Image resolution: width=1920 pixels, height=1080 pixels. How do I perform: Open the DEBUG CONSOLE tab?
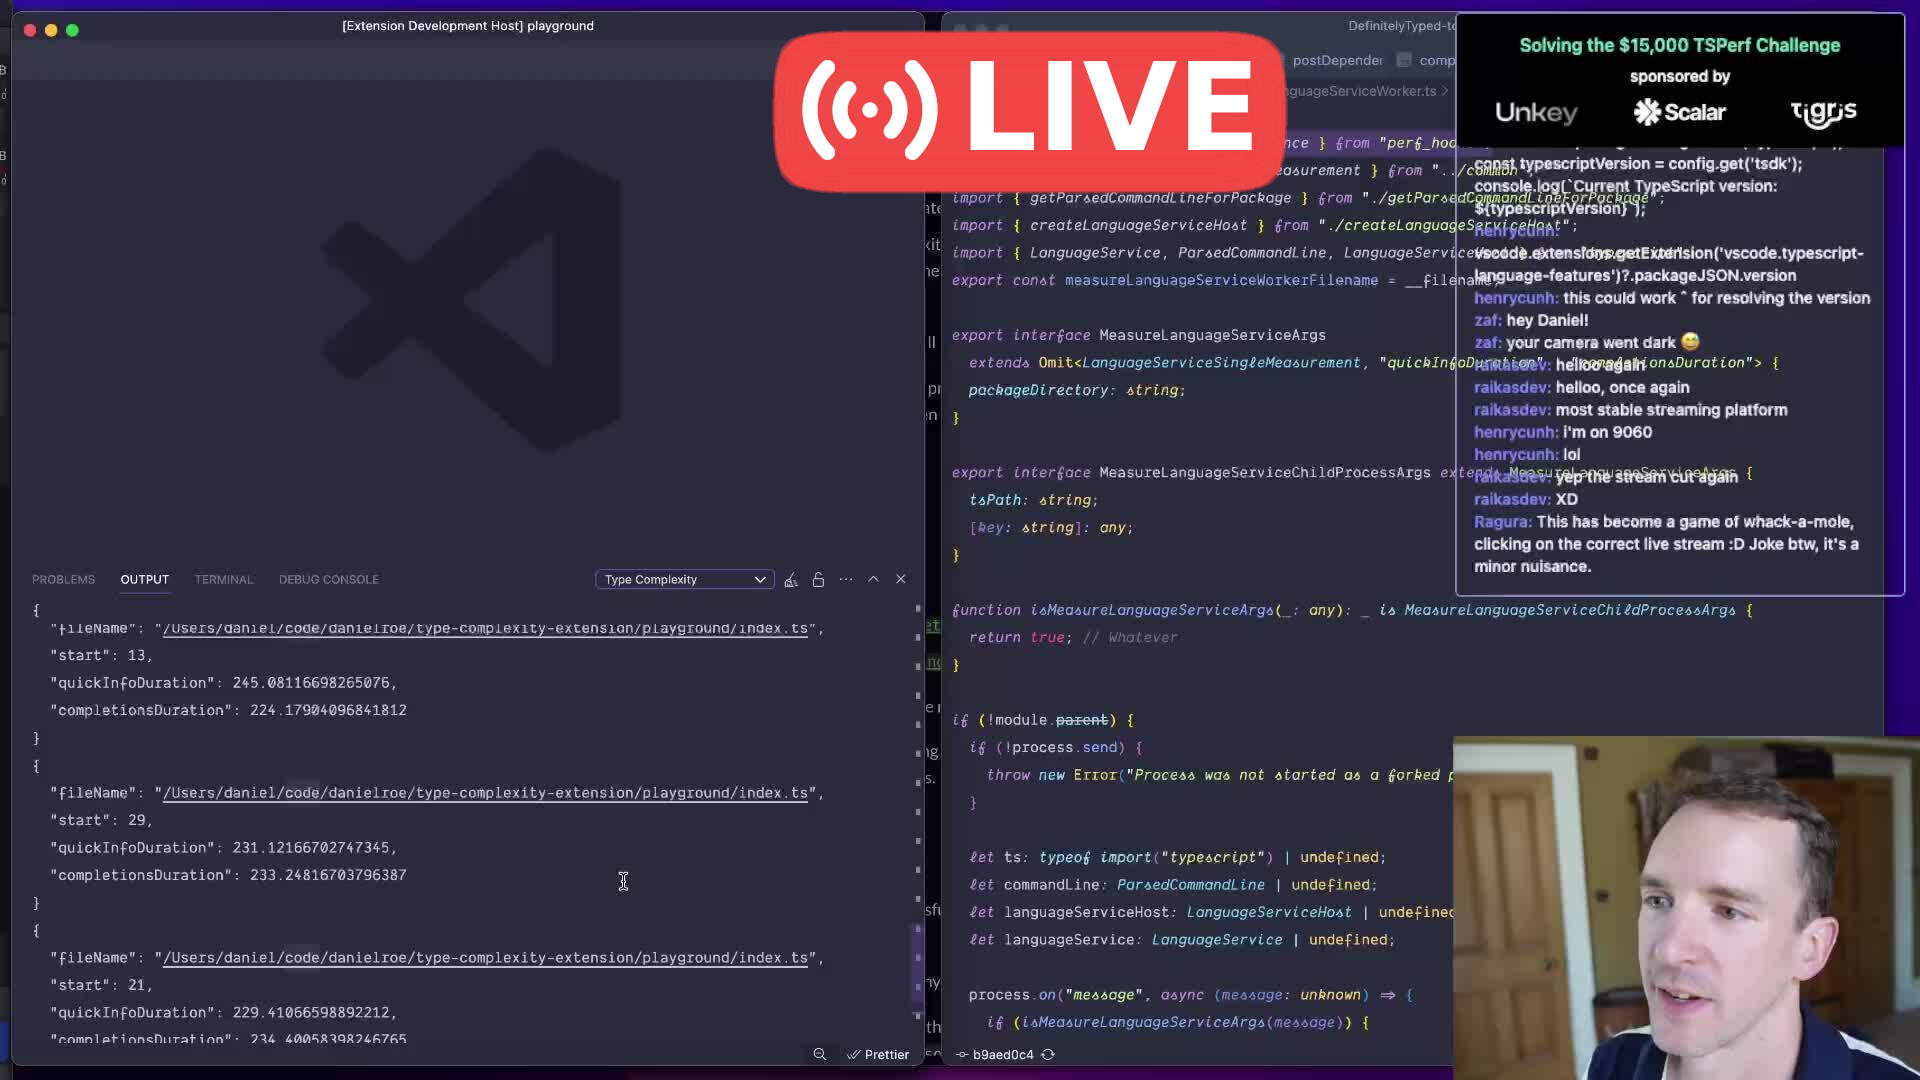pyautogui.click(x=328, y=580)
